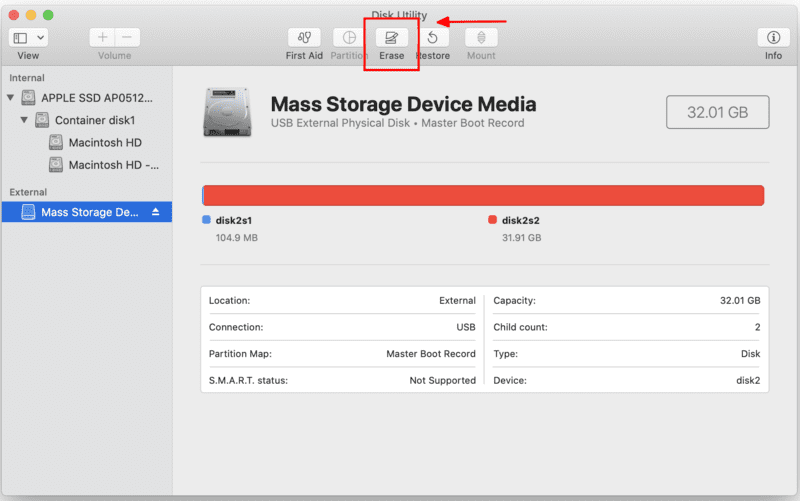
Task: Select the first Macintosh HD volume
Action: [104, 142]
